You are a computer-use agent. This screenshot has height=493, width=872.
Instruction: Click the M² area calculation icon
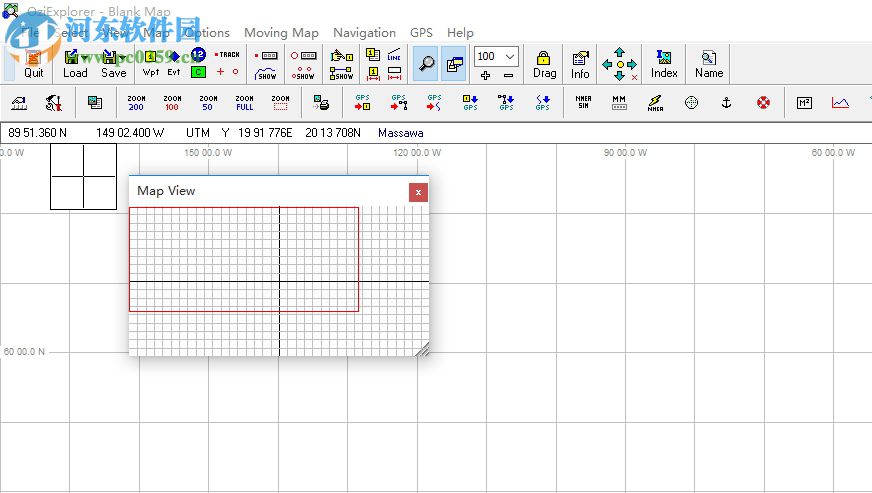point(804,102)
